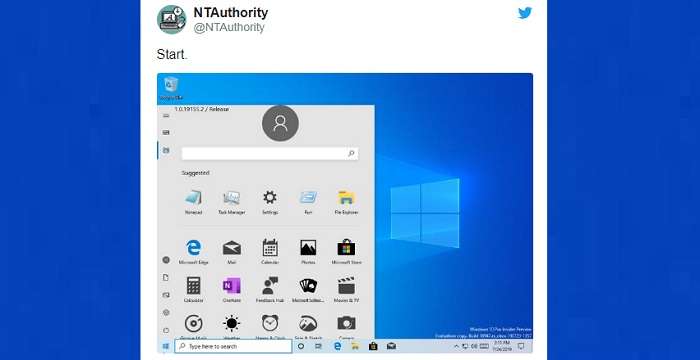Click the Start menu search box

coord(270,154)
